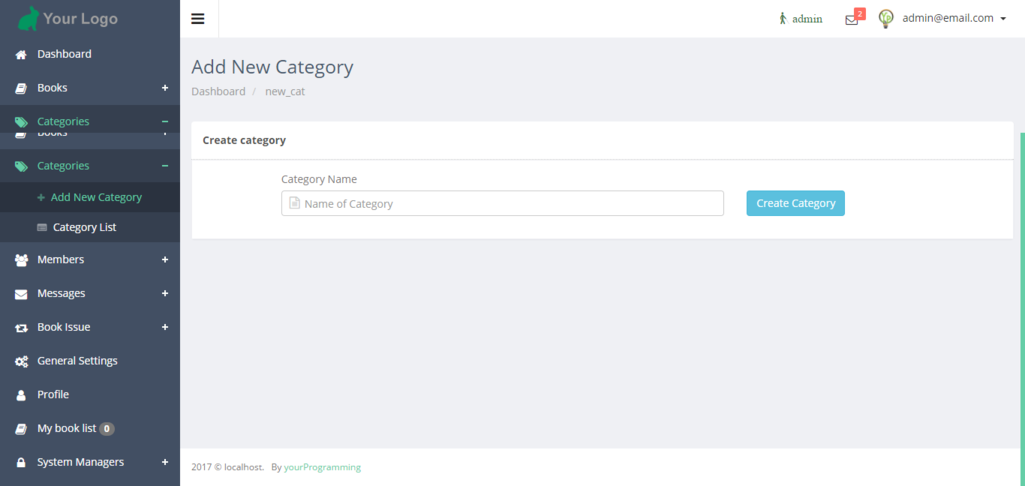The width and height of the screenshot is (1025, 486).
Task: Click the Book Issue exchange icon
Action: [x=20, y=328]
